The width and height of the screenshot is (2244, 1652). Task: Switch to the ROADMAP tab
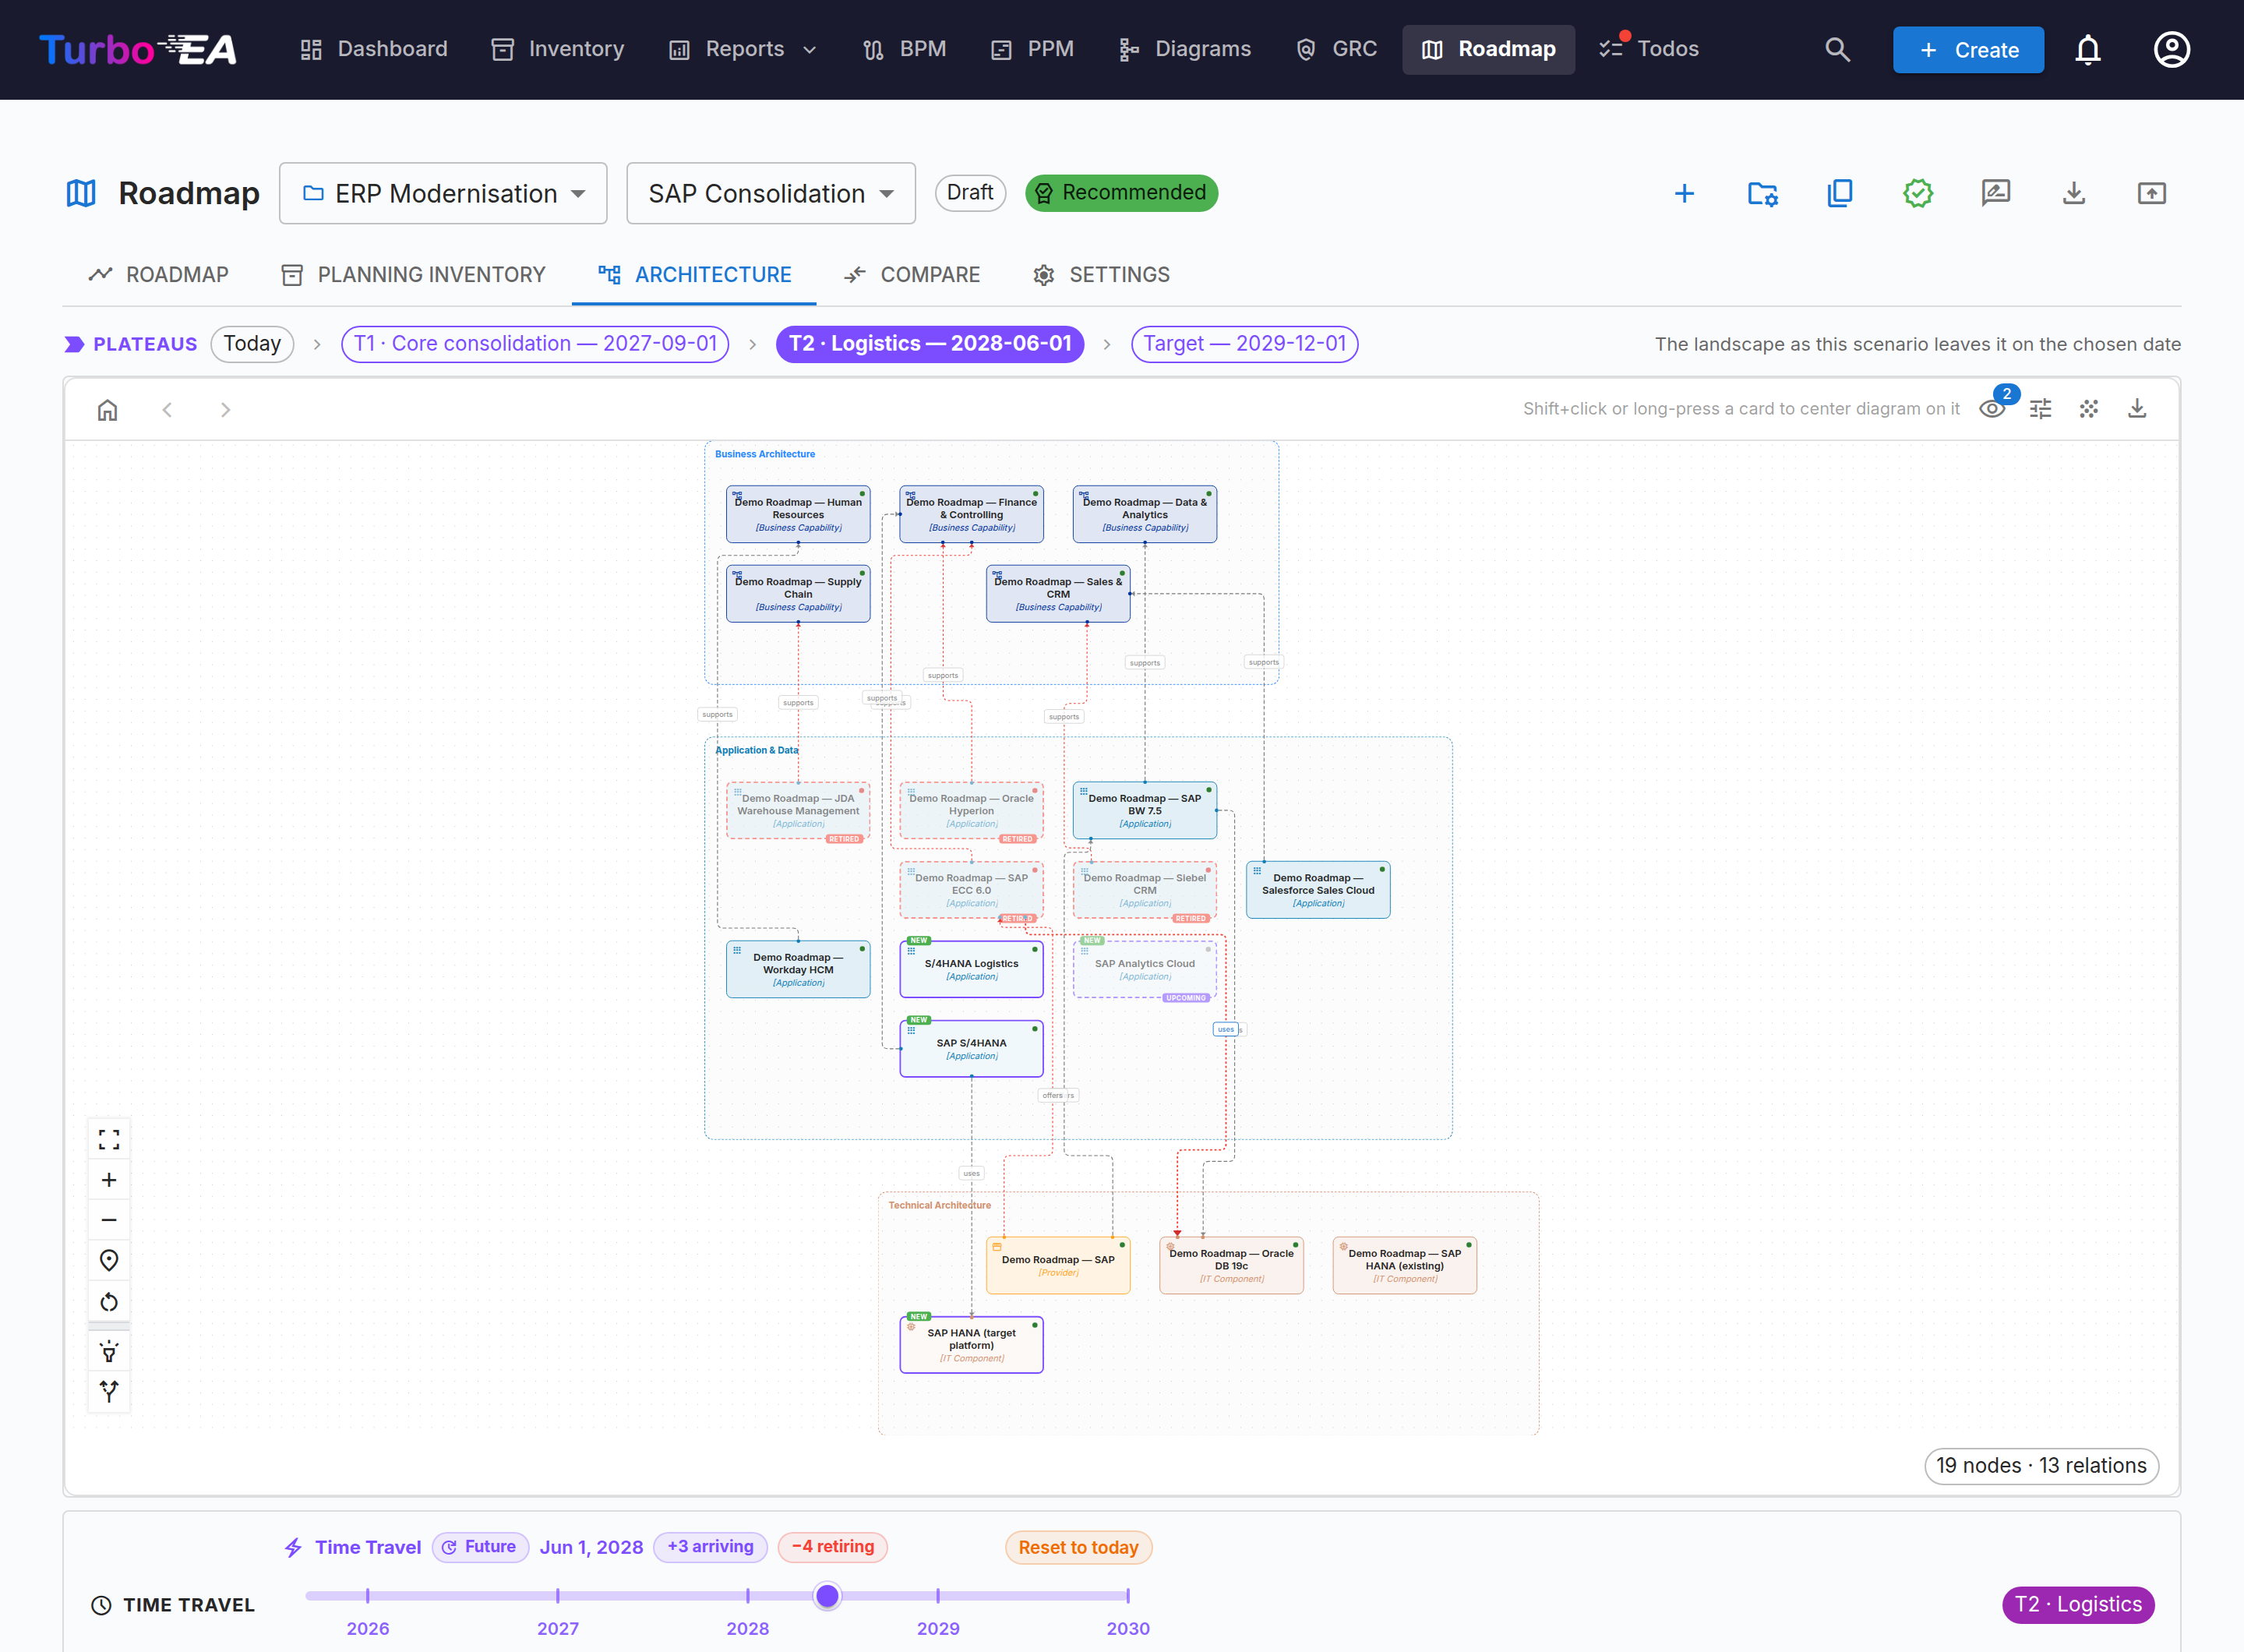pyautogui.click(x=158, y=275)
